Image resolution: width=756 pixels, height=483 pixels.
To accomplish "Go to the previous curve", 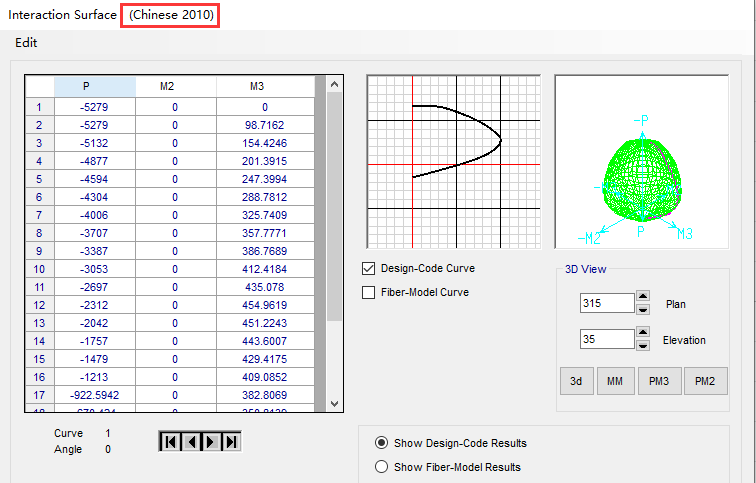I will pos(190,441).
